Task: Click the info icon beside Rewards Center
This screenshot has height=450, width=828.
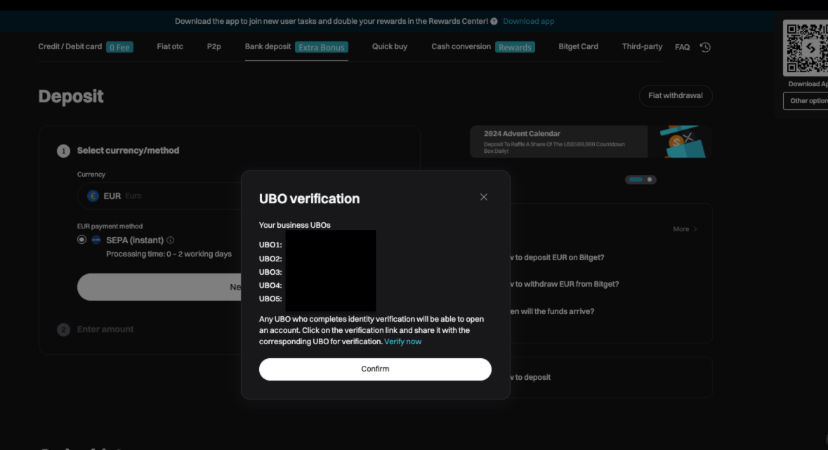Action: point(494,21)
